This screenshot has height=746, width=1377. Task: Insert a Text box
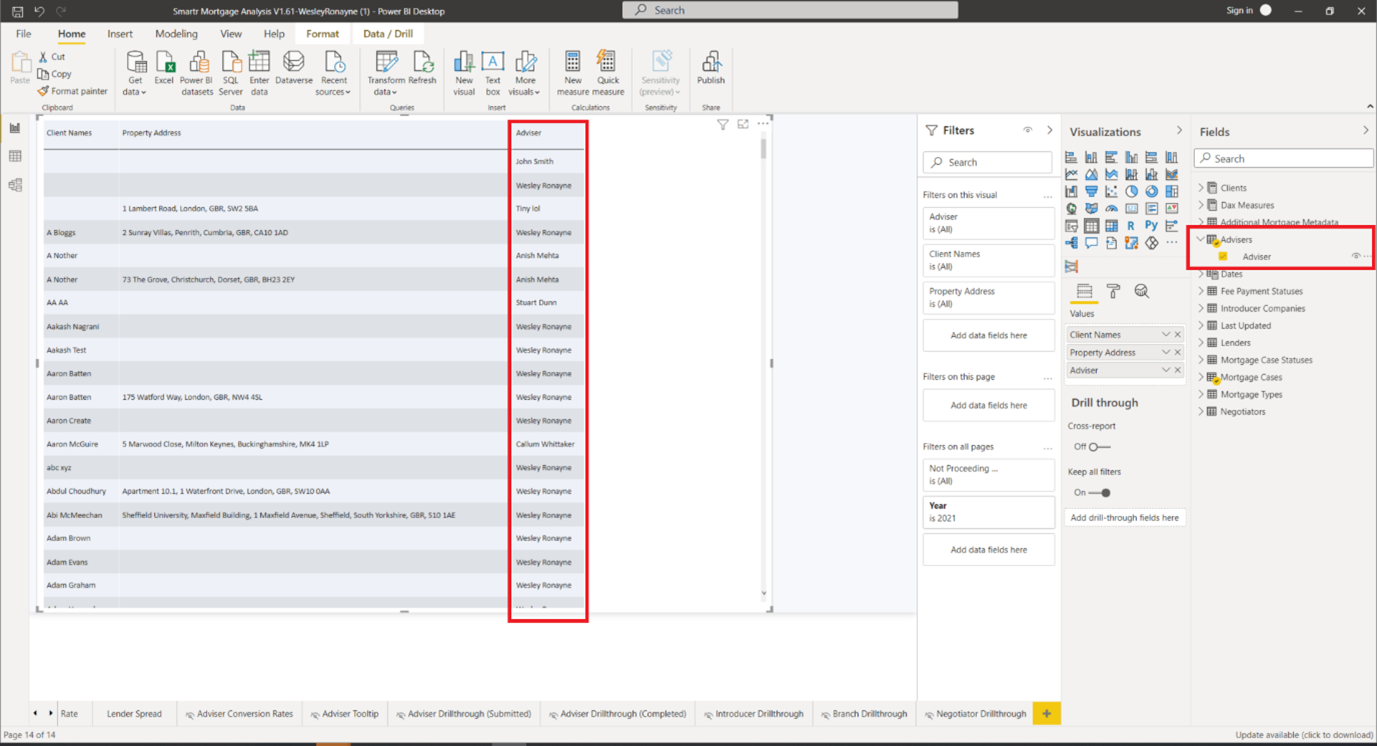coord(492,73)
